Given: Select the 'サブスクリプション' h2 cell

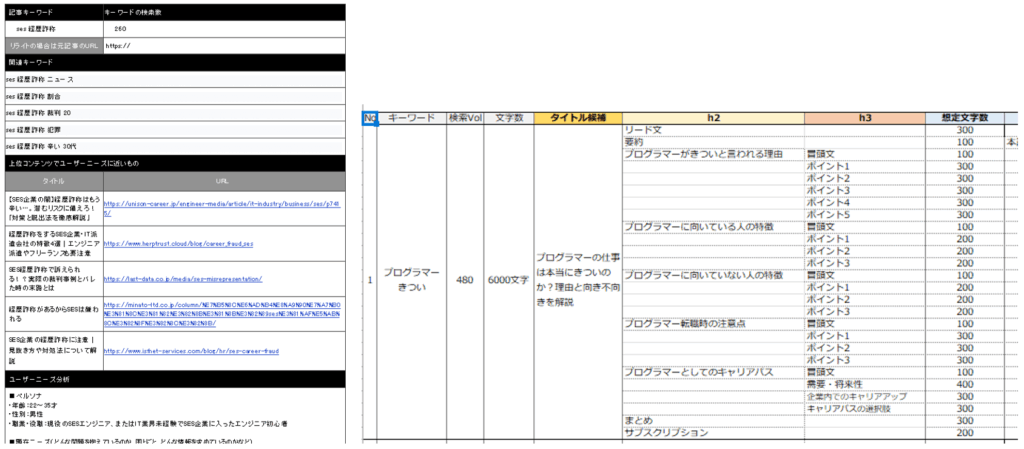Looking at the screenshot, I should 713,433.
